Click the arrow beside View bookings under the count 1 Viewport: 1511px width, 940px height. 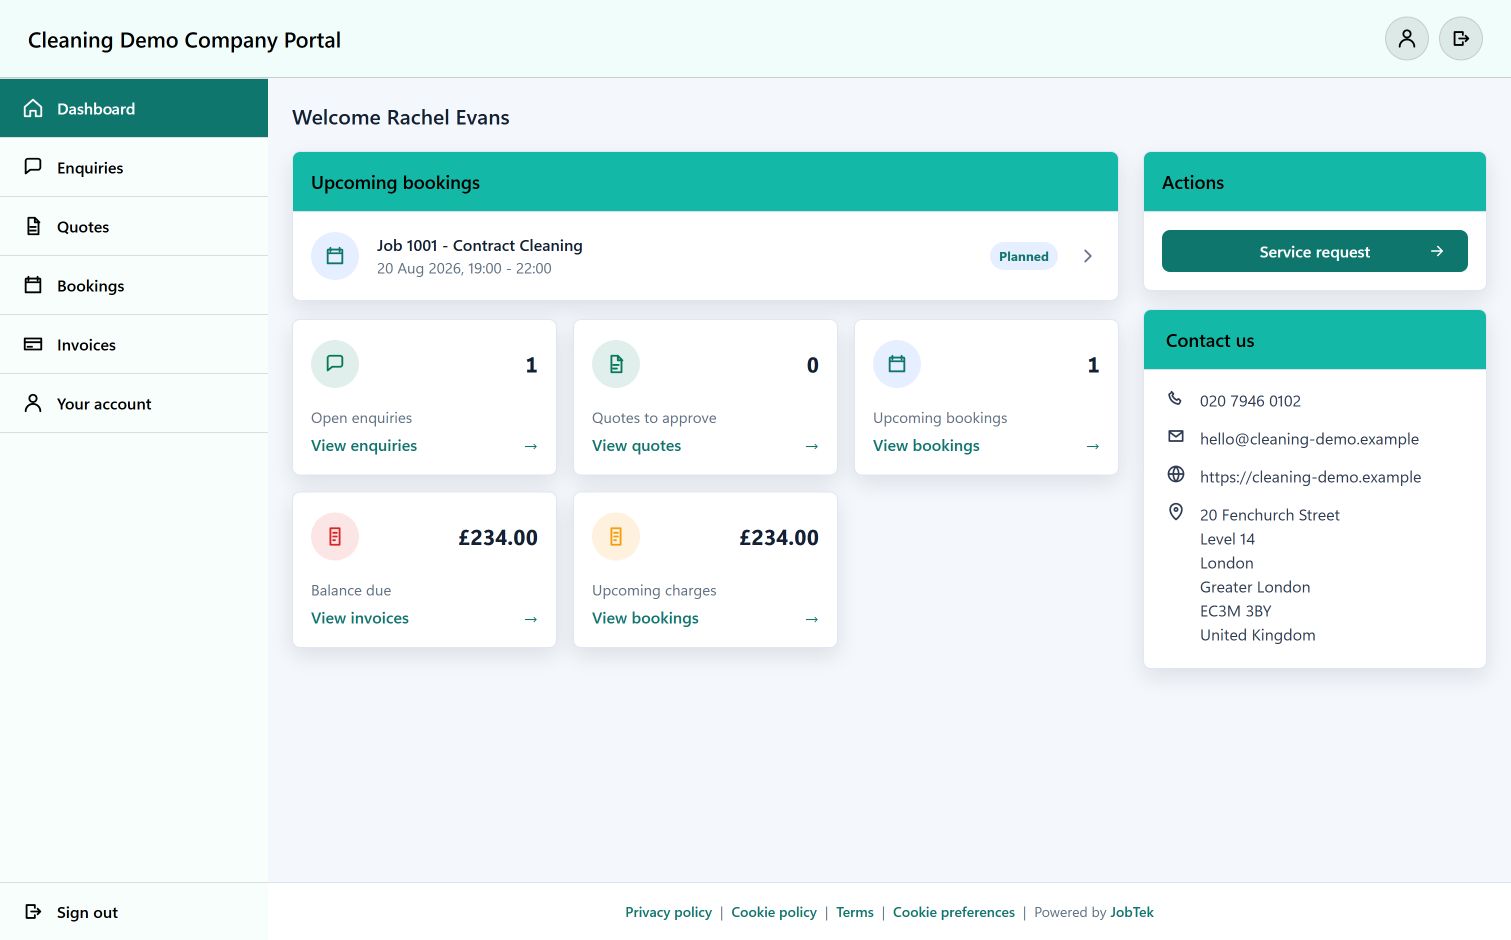point(1093,446)
